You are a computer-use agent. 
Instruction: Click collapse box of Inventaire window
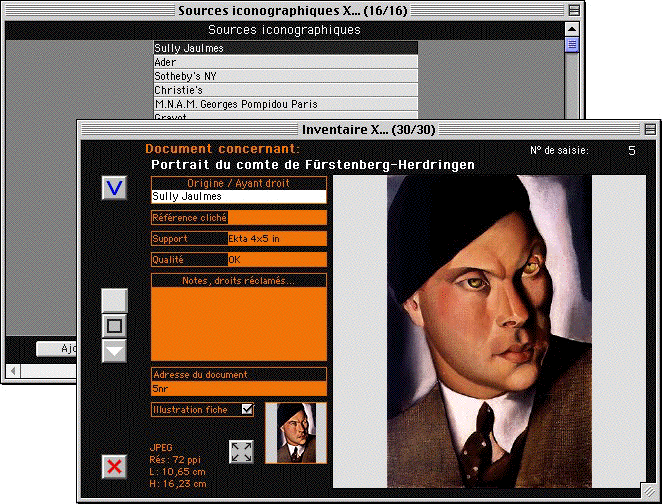(x=650, y=129)
